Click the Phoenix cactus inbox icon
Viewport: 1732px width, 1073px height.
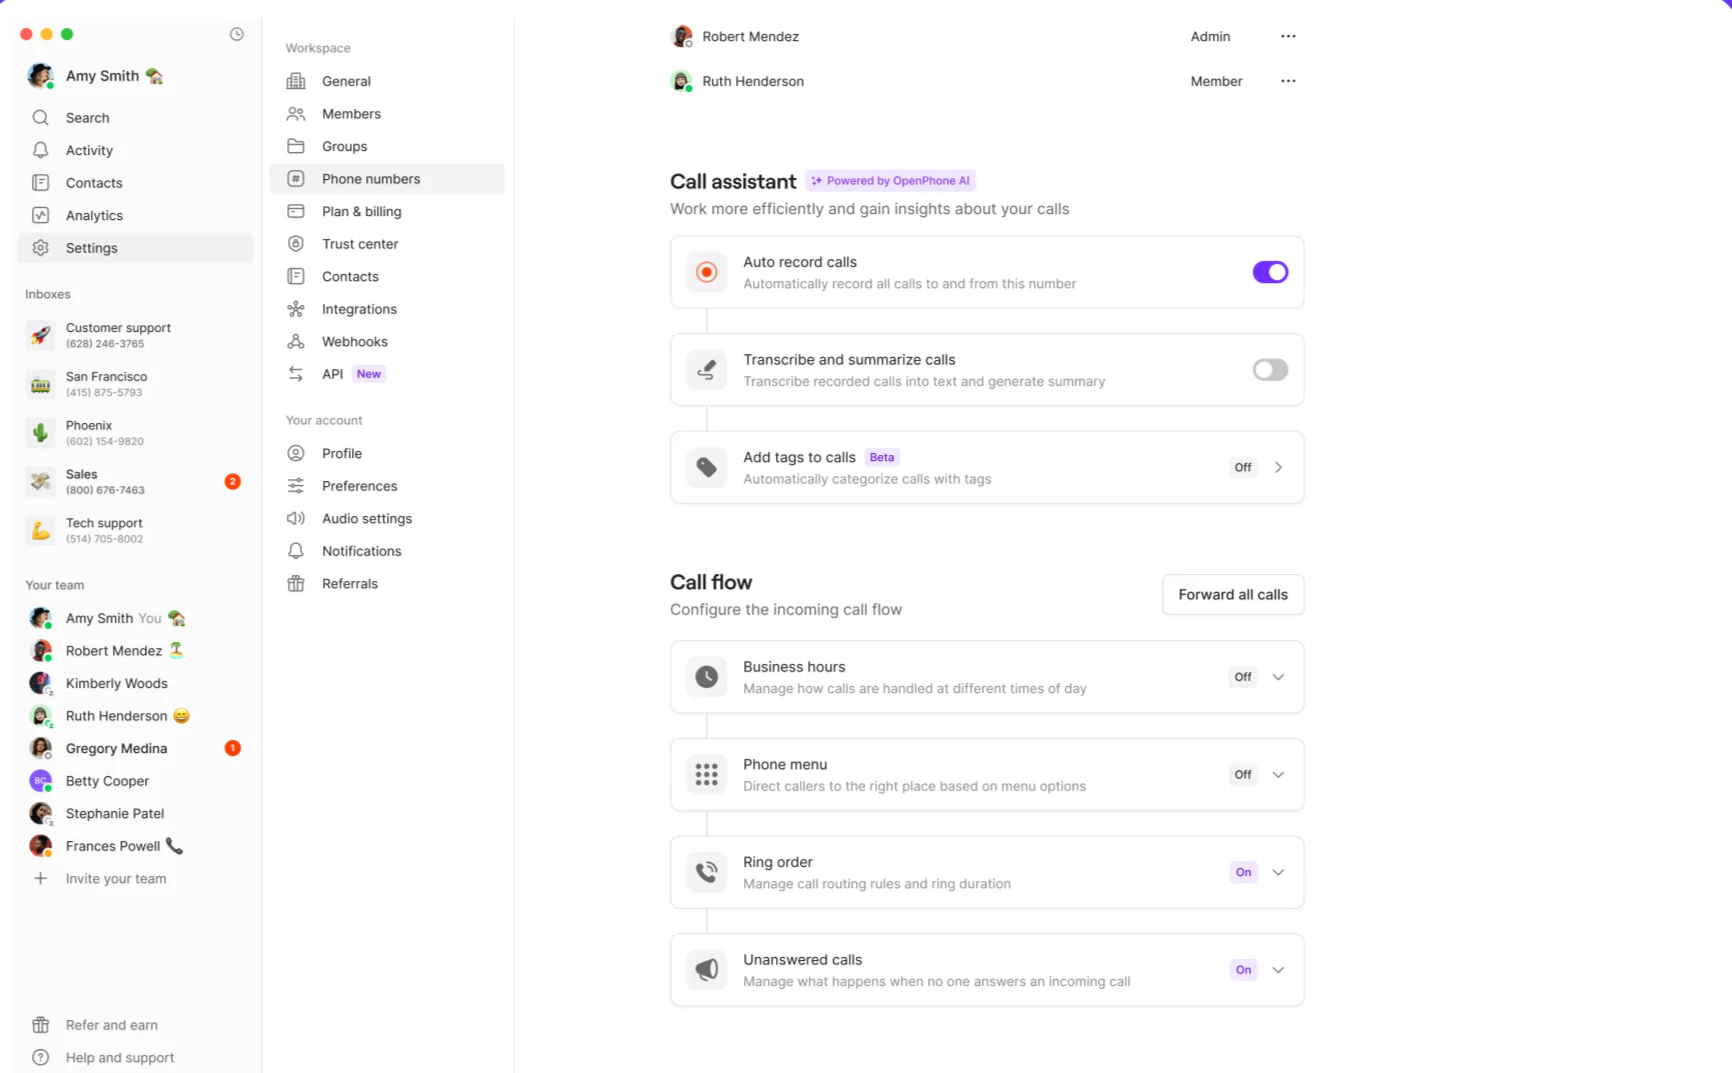tap(40, 433)
